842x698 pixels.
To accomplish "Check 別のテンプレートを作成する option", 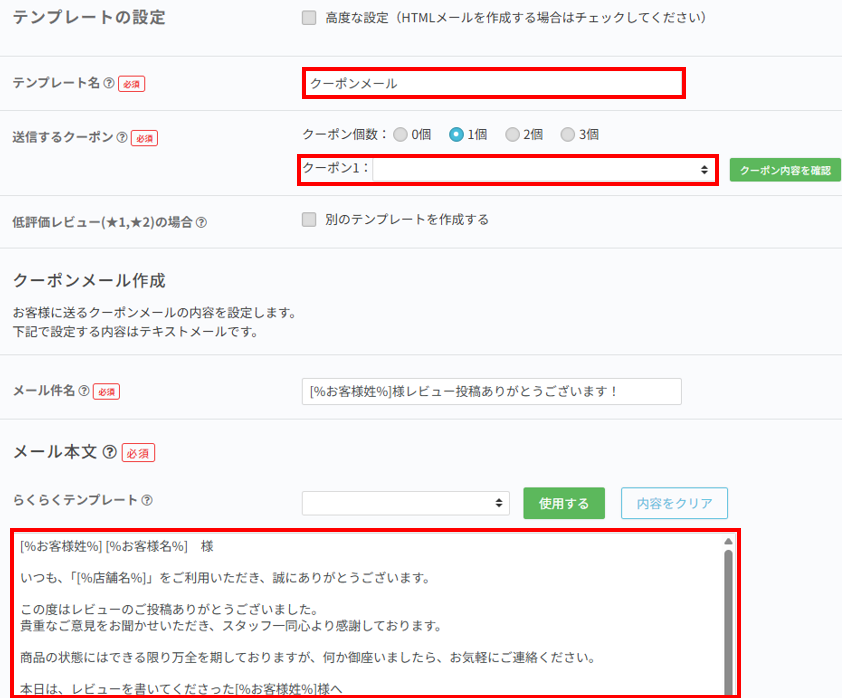I will click(x=309, y=219).
